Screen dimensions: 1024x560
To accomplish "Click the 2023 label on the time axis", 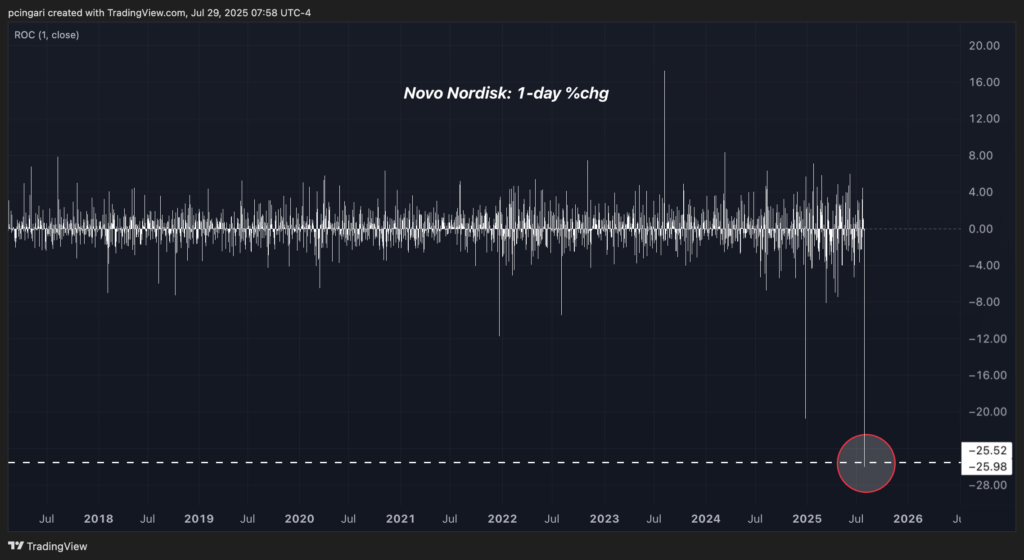I will (x=604, y=519).
